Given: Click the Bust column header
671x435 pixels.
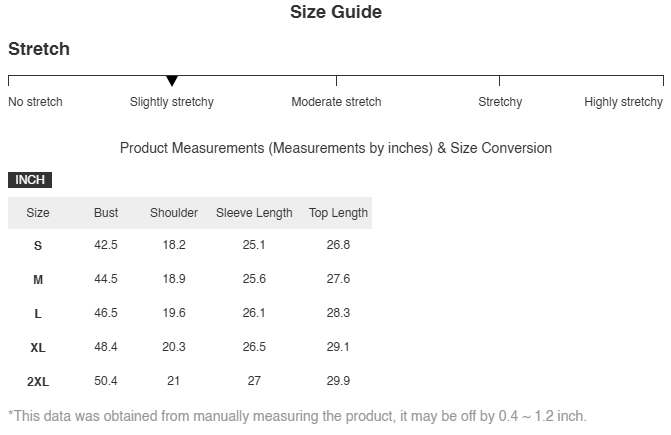Looking at the screenshot, I should [x=106, y=213].
